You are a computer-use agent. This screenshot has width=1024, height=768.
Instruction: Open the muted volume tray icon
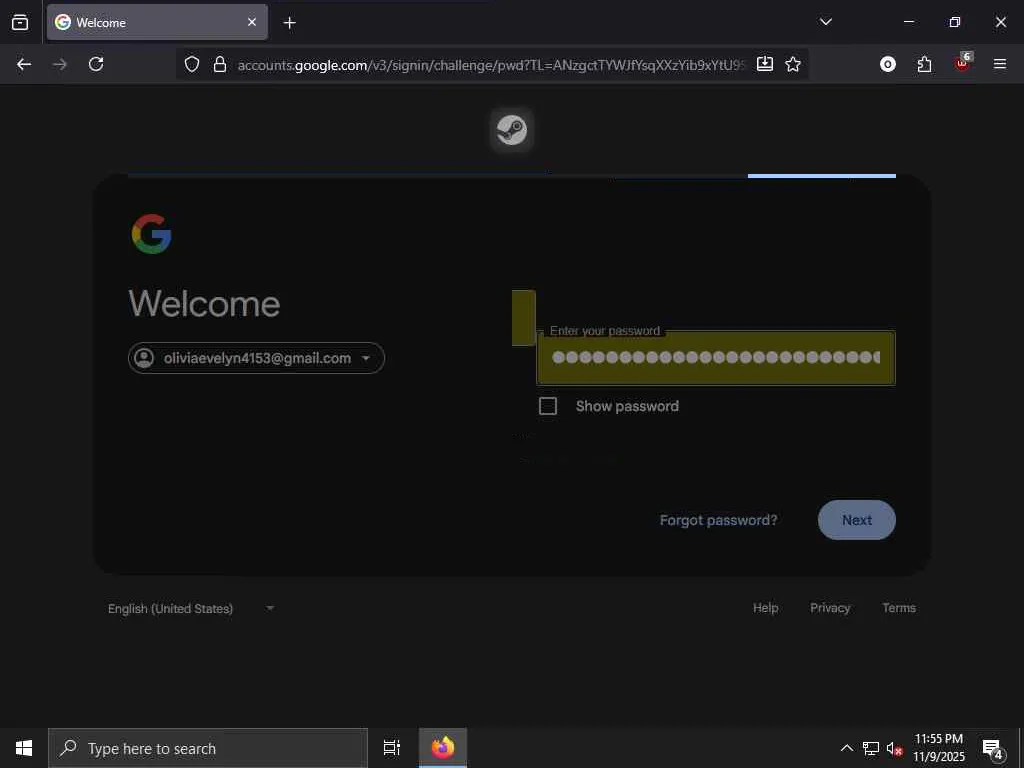click(894, 749)
